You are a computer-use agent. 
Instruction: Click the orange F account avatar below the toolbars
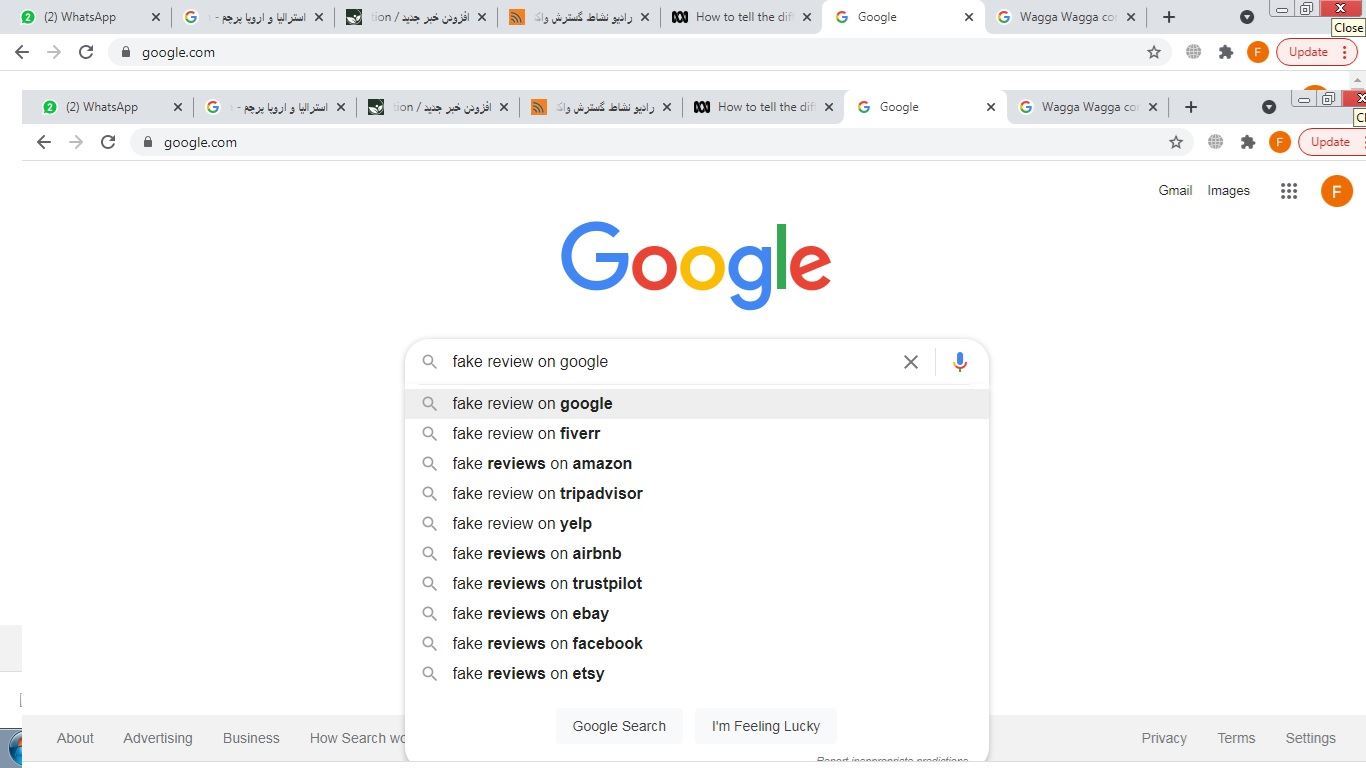[x=1336, y=191]
